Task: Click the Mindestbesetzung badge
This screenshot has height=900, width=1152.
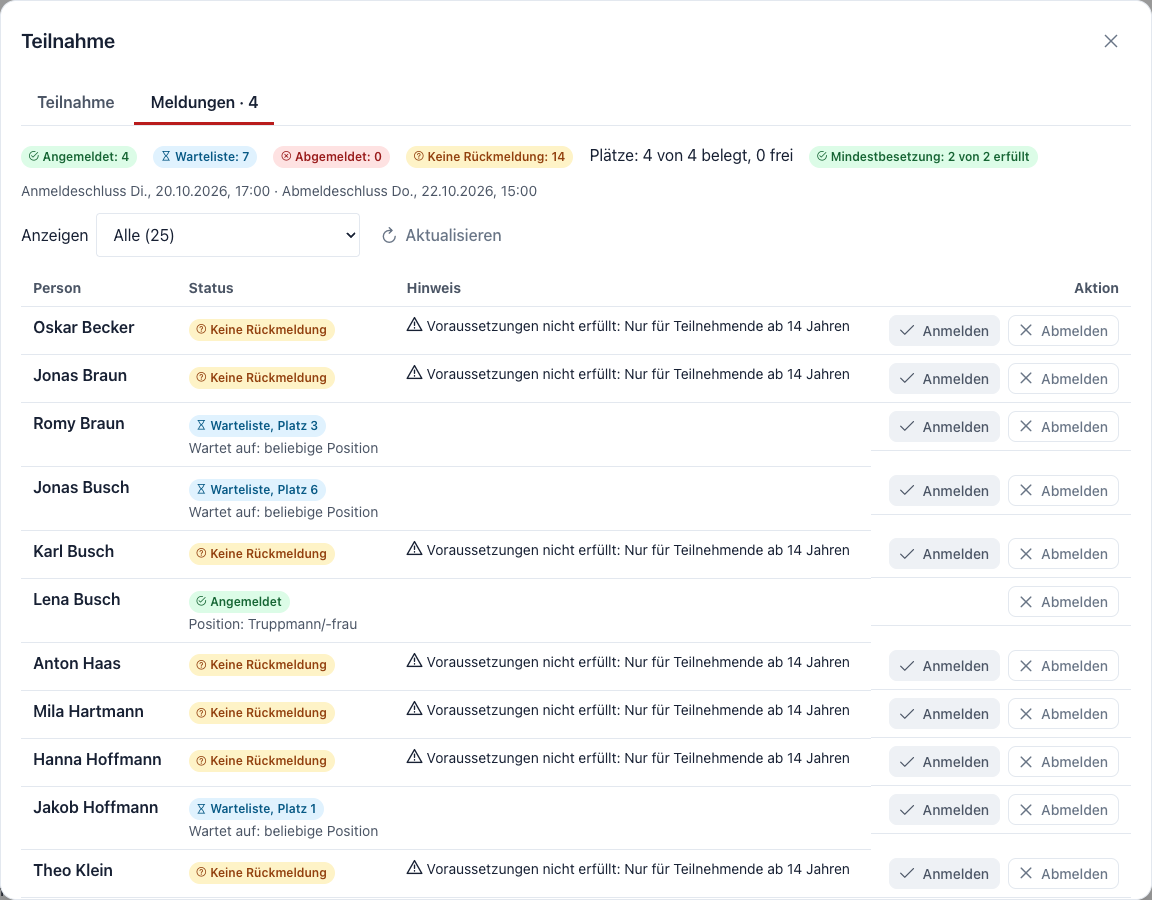Action: pyautogui.click(x=923, y=156)
